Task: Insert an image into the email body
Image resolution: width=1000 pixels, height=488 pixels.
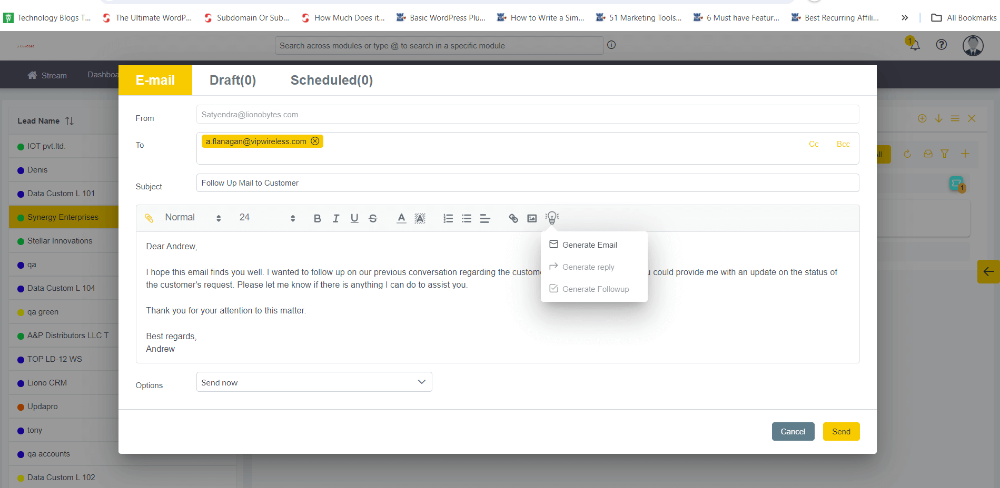Action: pyautogui.click(x=532, y=218)
